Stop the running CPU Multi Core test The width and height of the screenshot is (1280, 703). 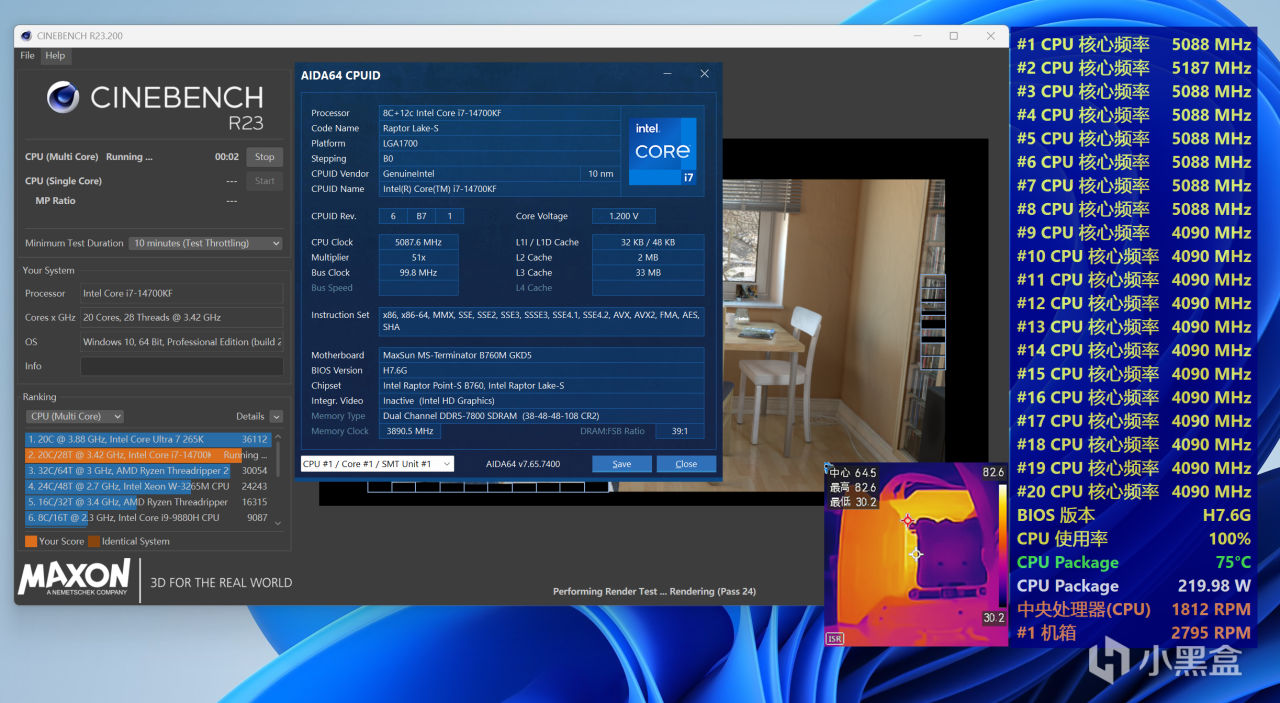point(264,157)
